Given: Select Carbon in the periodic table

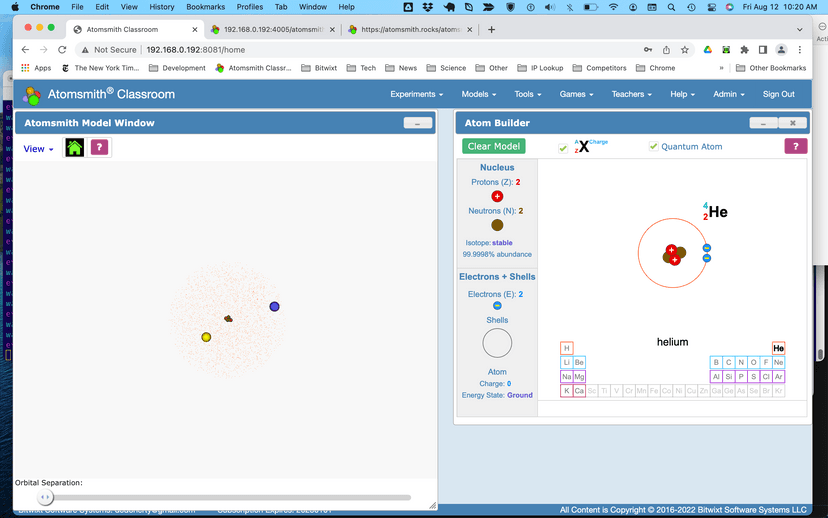Looking at the screenshot, I should (728, 362).
